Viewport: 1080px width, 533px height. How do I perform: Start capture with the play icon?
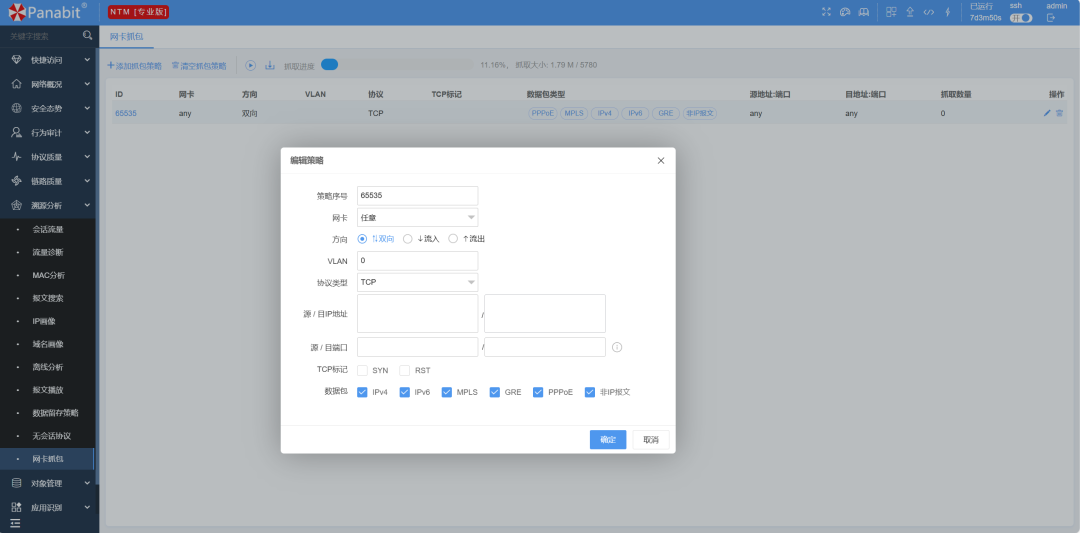(251, 65)
